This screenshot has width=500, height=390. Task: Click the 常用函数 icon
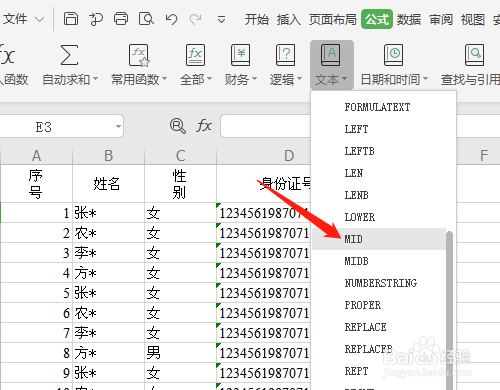click(139, 55)
